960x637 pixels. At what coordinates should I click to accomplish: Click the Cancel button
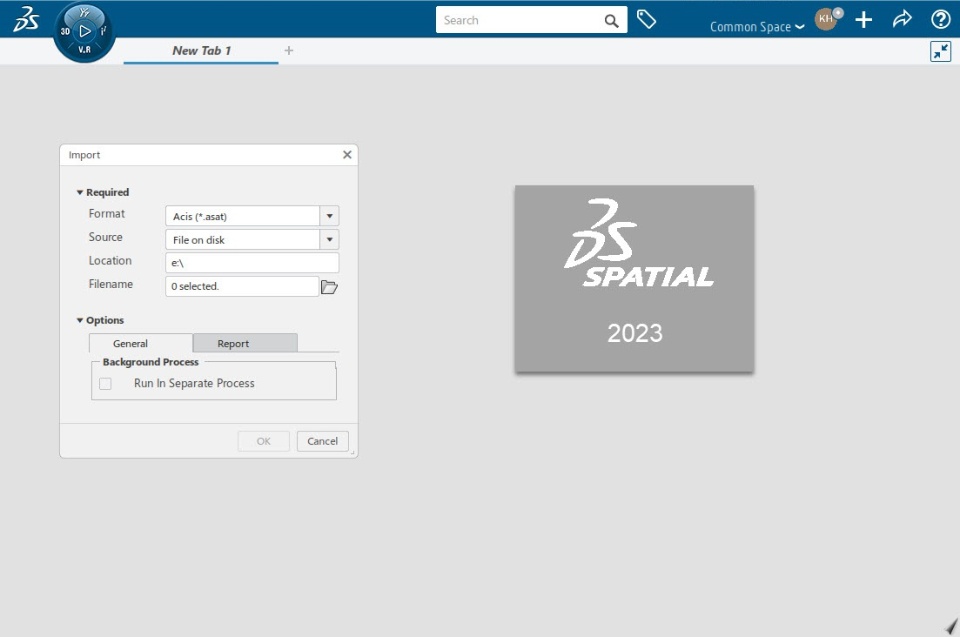tap(323, 441)
